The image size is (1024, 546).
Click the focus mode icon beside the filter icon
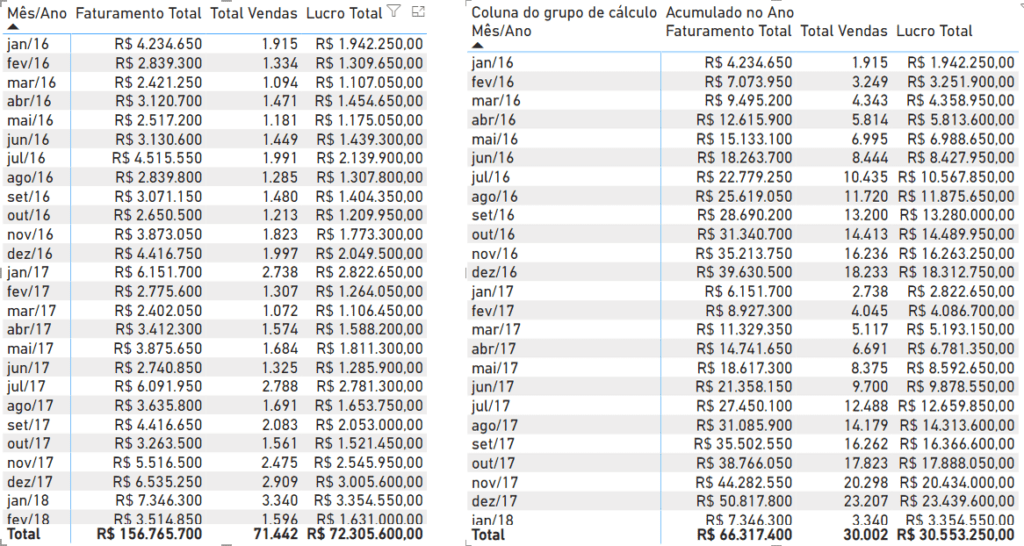click(418, 10)
